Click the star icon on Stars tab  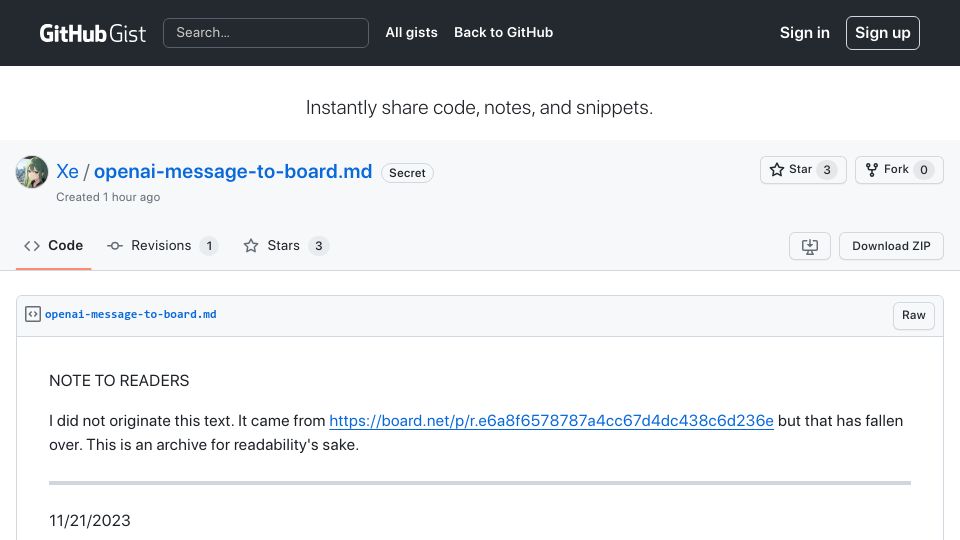[250, 246]
